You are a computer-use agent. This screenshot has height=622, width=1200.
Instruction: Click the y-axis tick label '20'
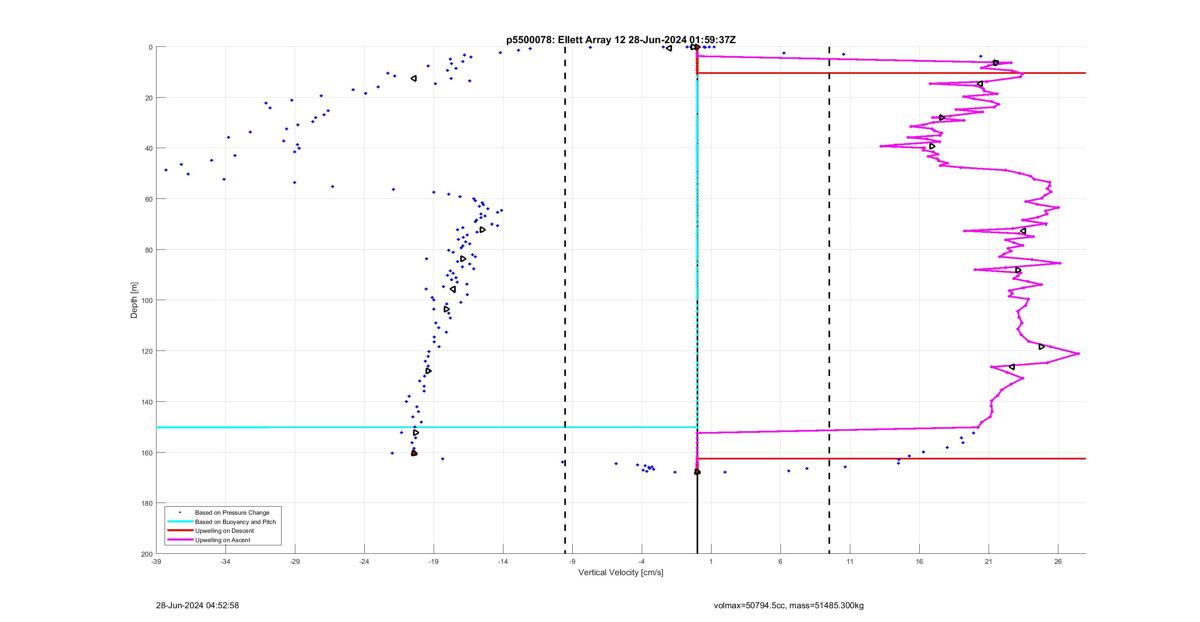(147, 98)
